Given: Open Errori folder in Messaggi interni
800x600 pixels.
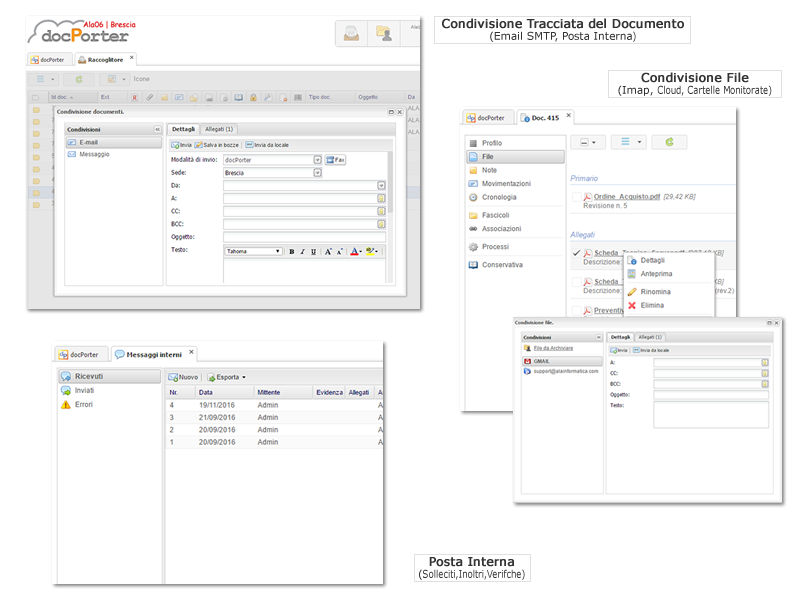Looking at the screenshot, I should coord(109,405).
